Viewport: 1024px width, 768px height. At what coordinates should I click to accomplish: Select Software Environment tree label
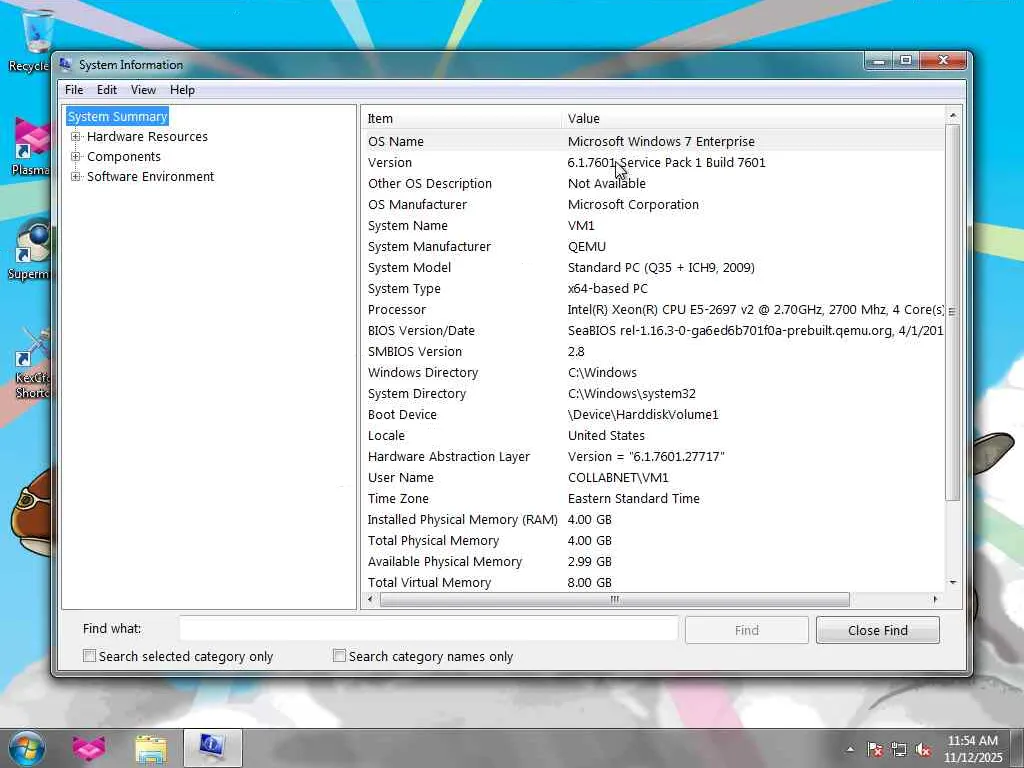(x=150, y=176)
